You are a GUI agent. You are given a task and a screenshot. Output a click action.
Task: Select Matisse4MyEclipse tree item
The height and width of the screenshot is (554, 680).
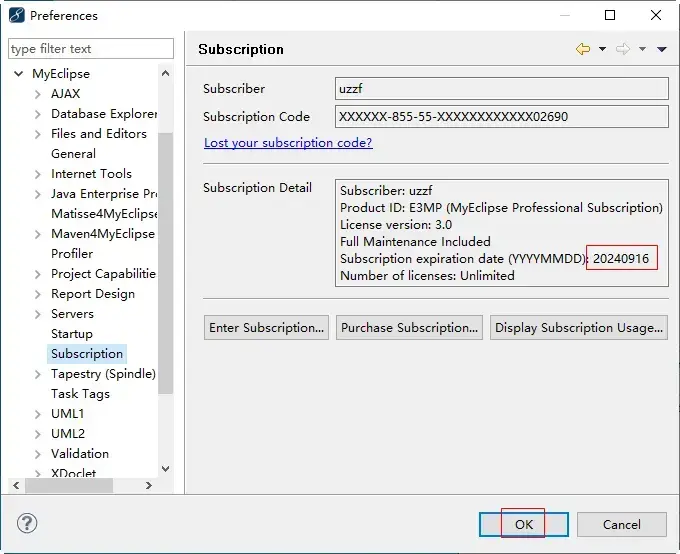tap(104, 213)
